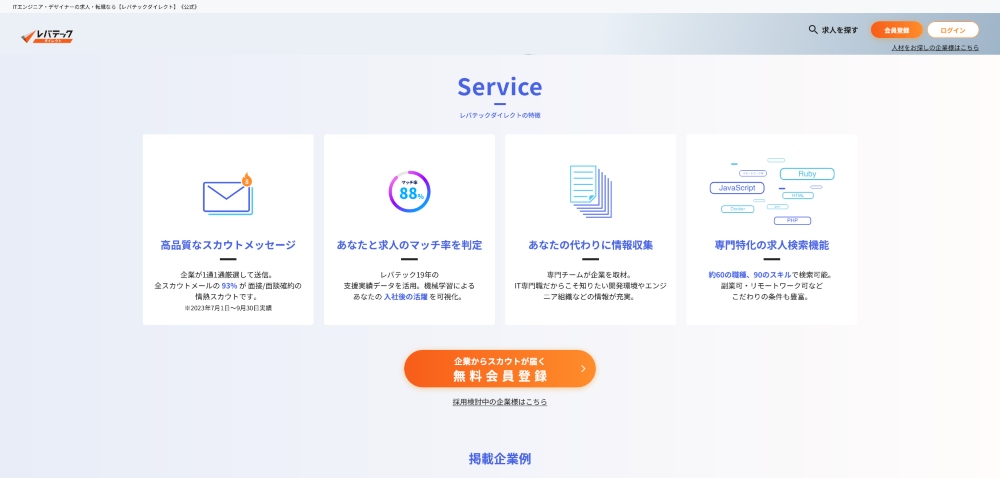Select heading あなたと求人のマッチ率を判定
The image size is (1000, 478).
click(409, 245)
